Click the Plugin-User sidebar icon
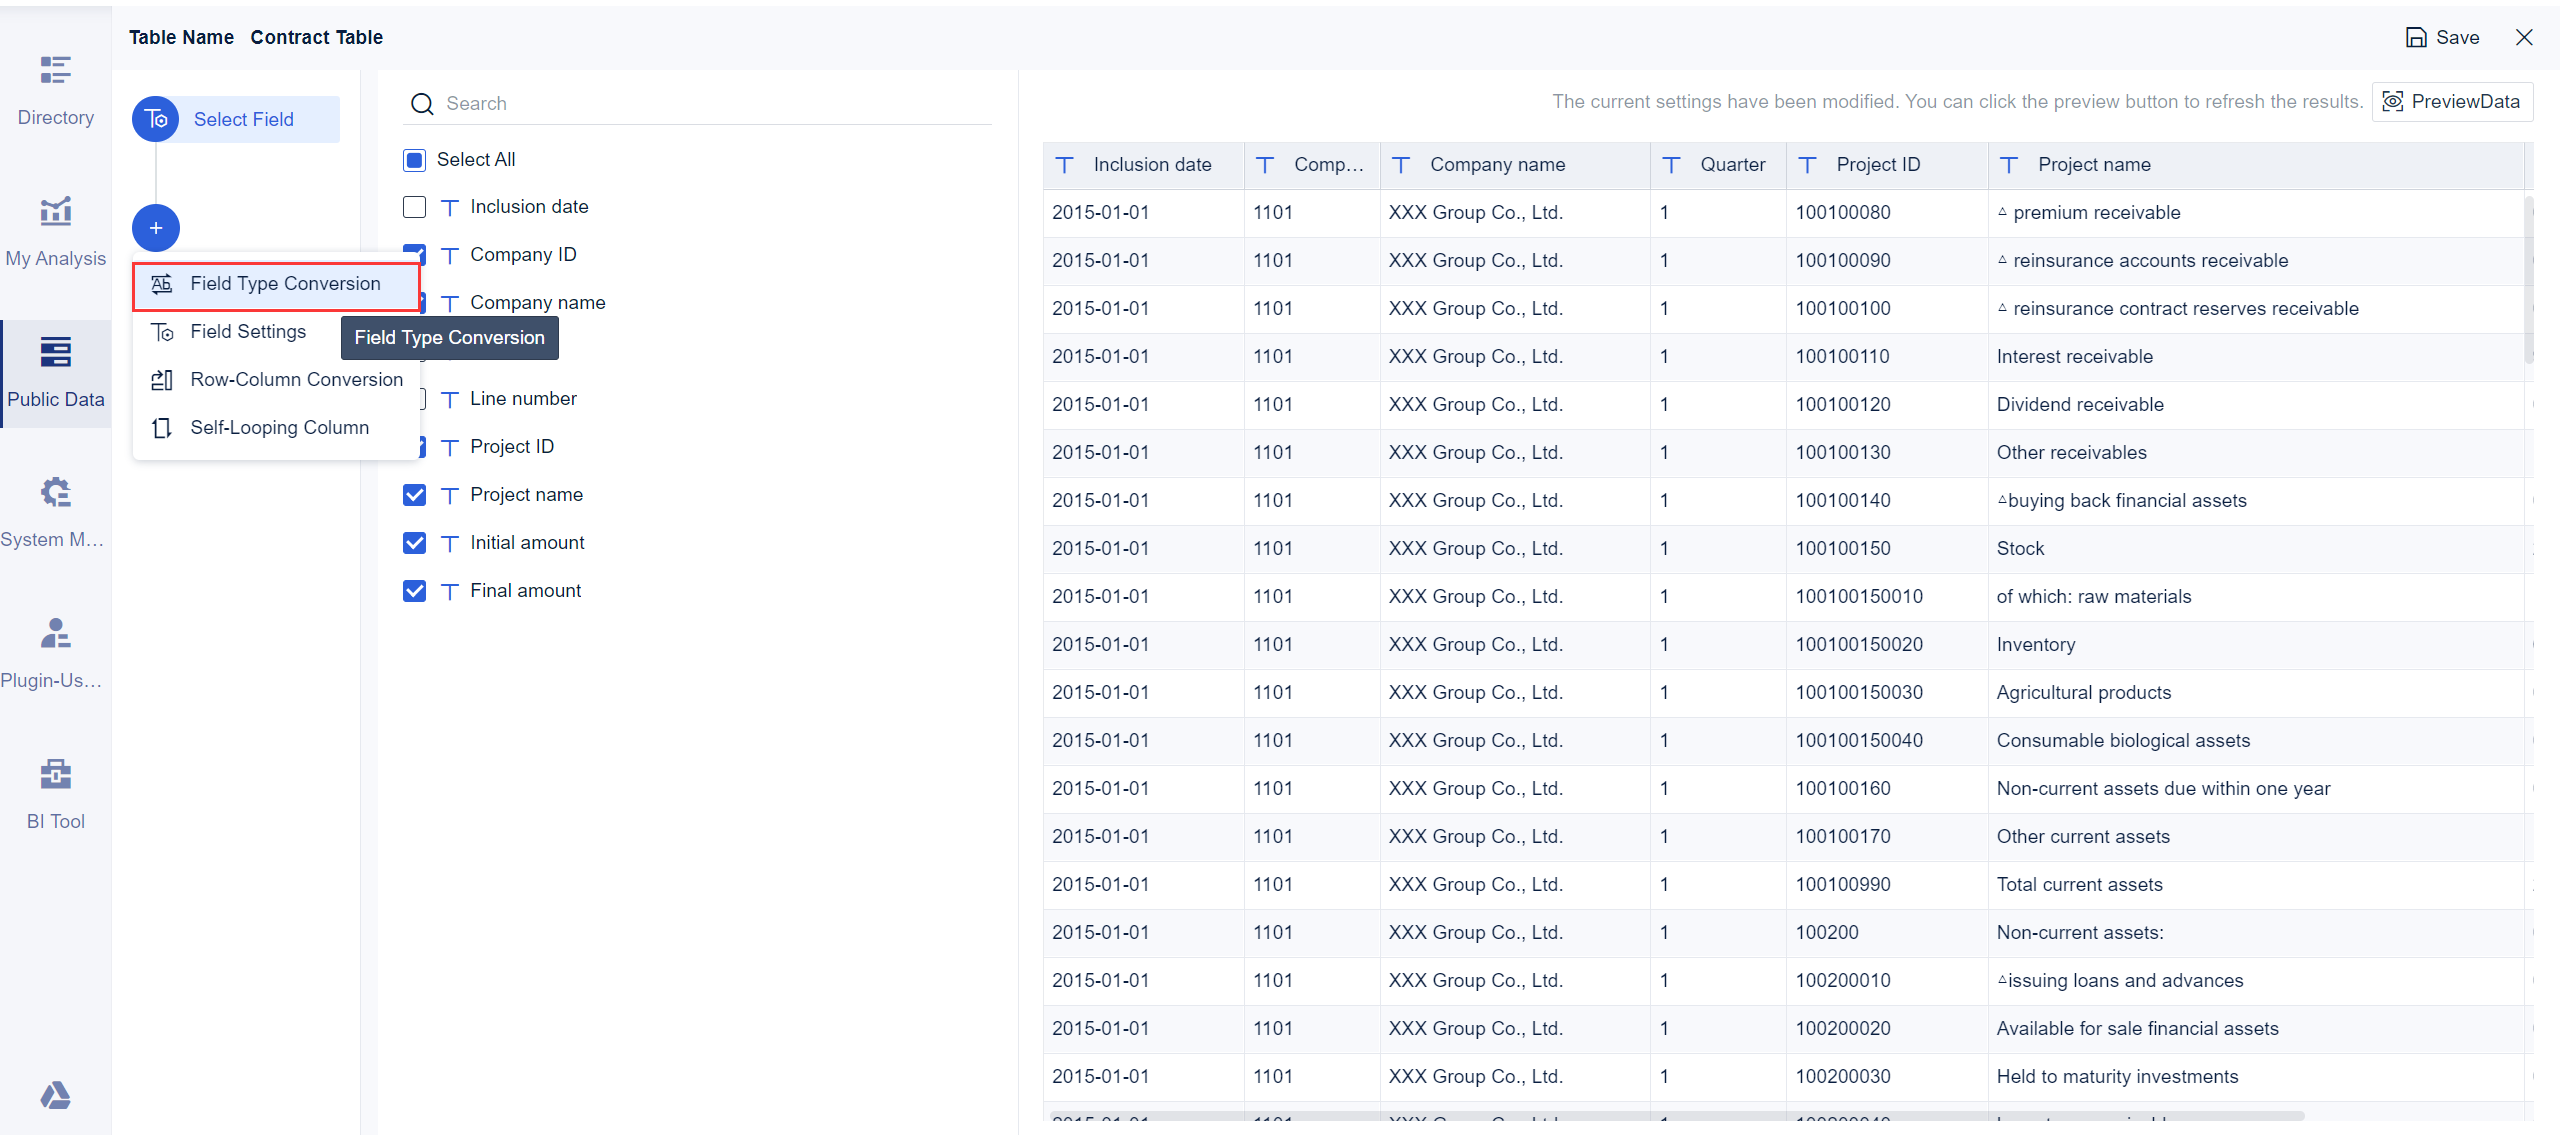Screen dimensions: 2560x1135 [55, 633]
